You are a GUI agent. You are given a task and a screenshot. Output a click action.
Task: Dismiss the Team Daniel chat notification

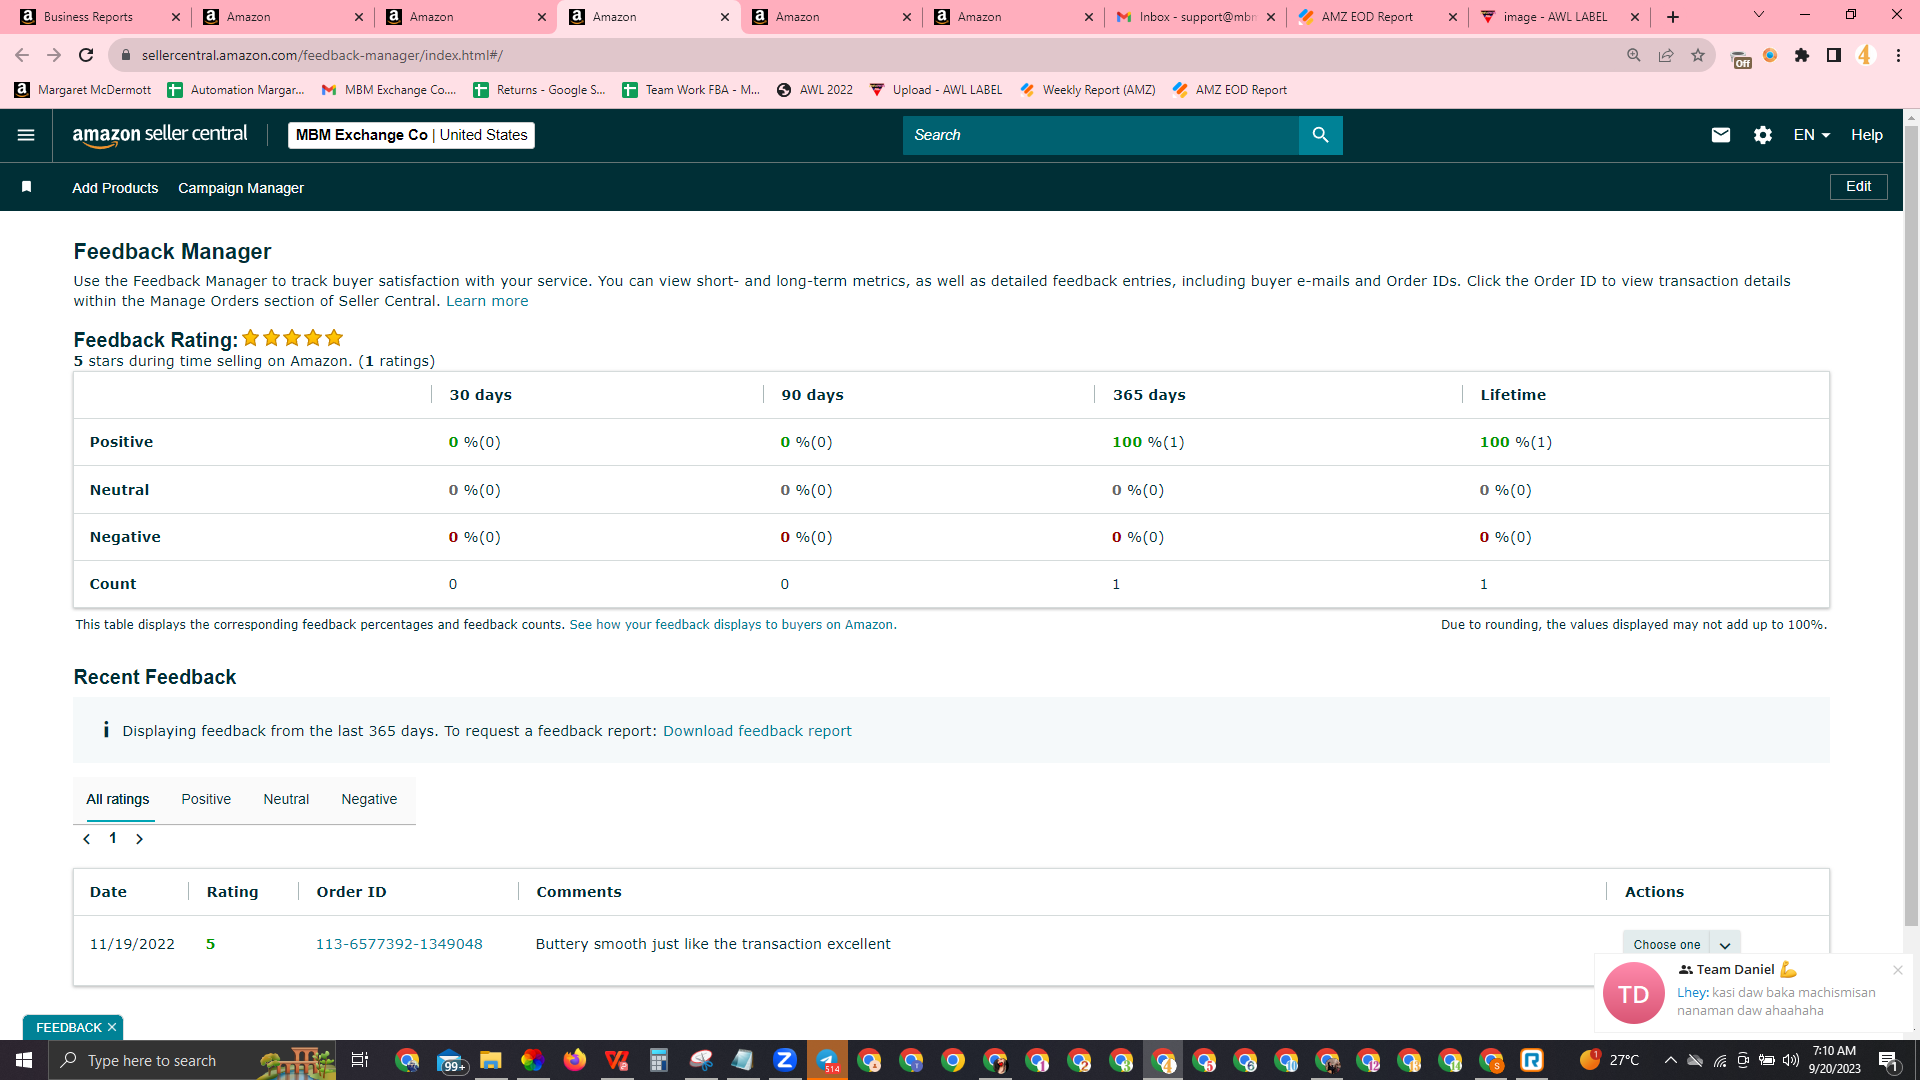(1897, 970)
